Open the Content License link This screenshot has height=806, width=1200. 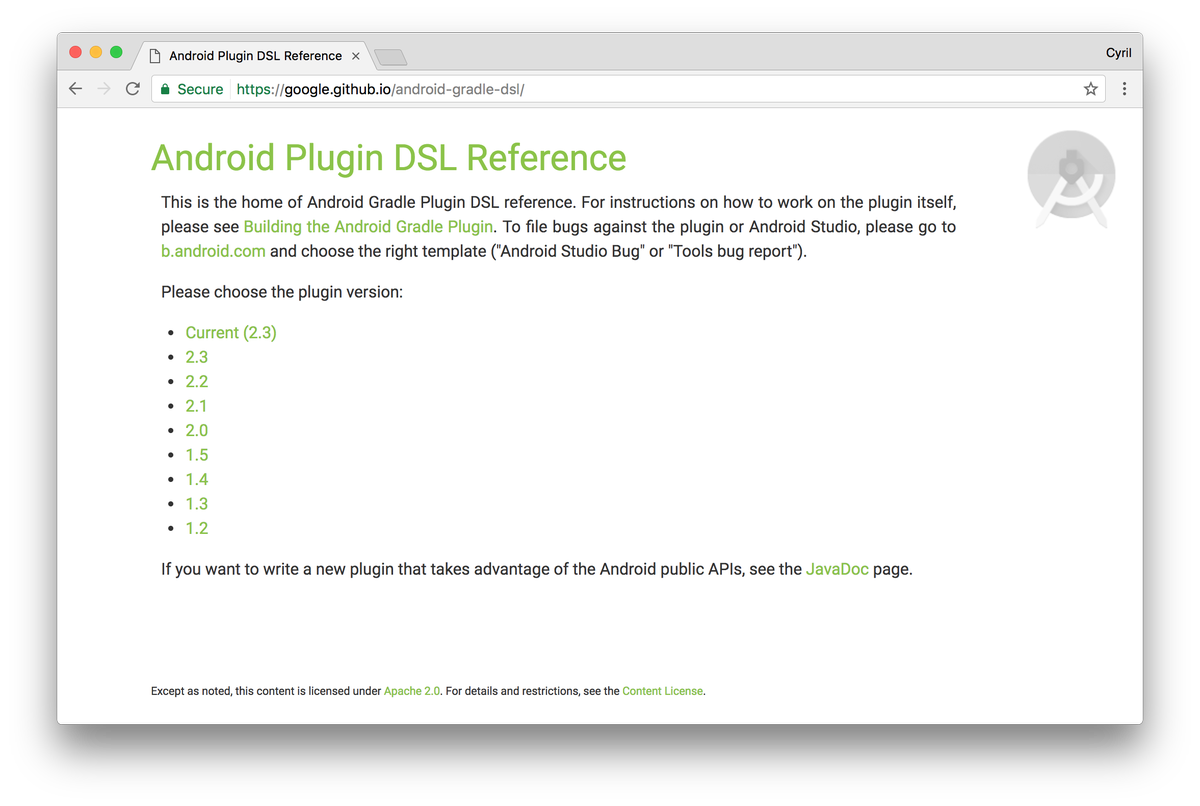(663, 691)
